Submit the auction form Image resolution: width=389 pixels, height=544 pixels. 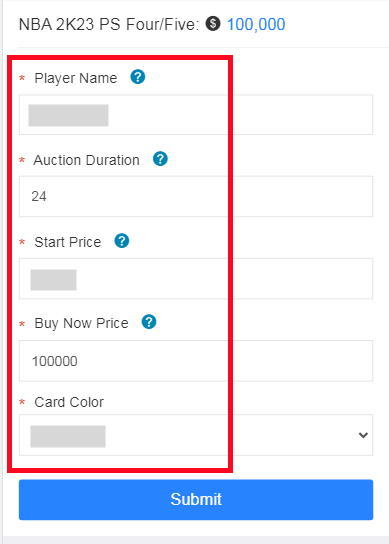196,500
